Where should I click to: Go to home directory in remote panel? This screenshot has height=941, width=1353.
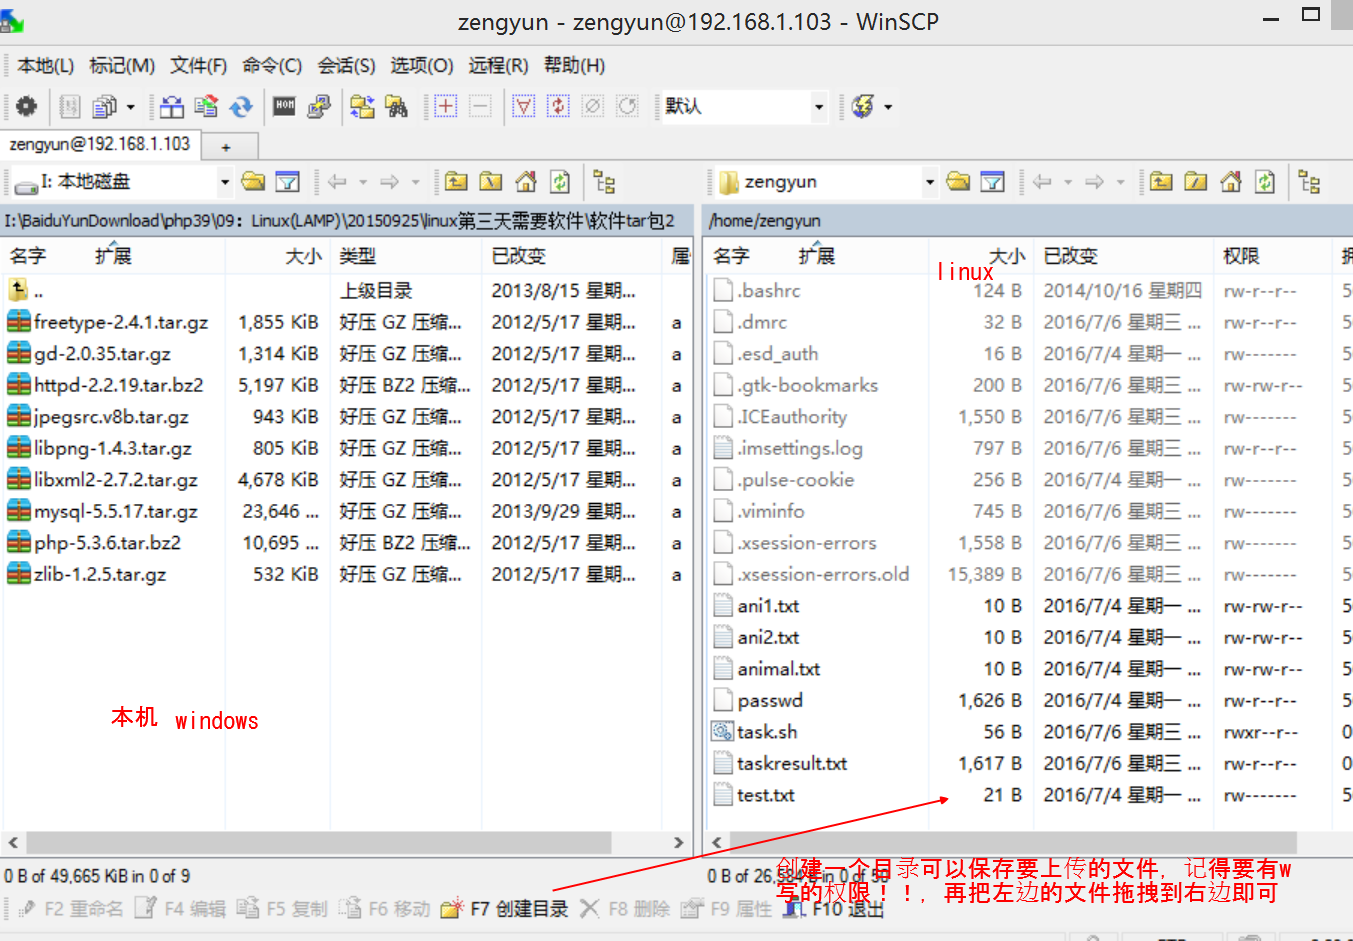(x=1230, y=181)
